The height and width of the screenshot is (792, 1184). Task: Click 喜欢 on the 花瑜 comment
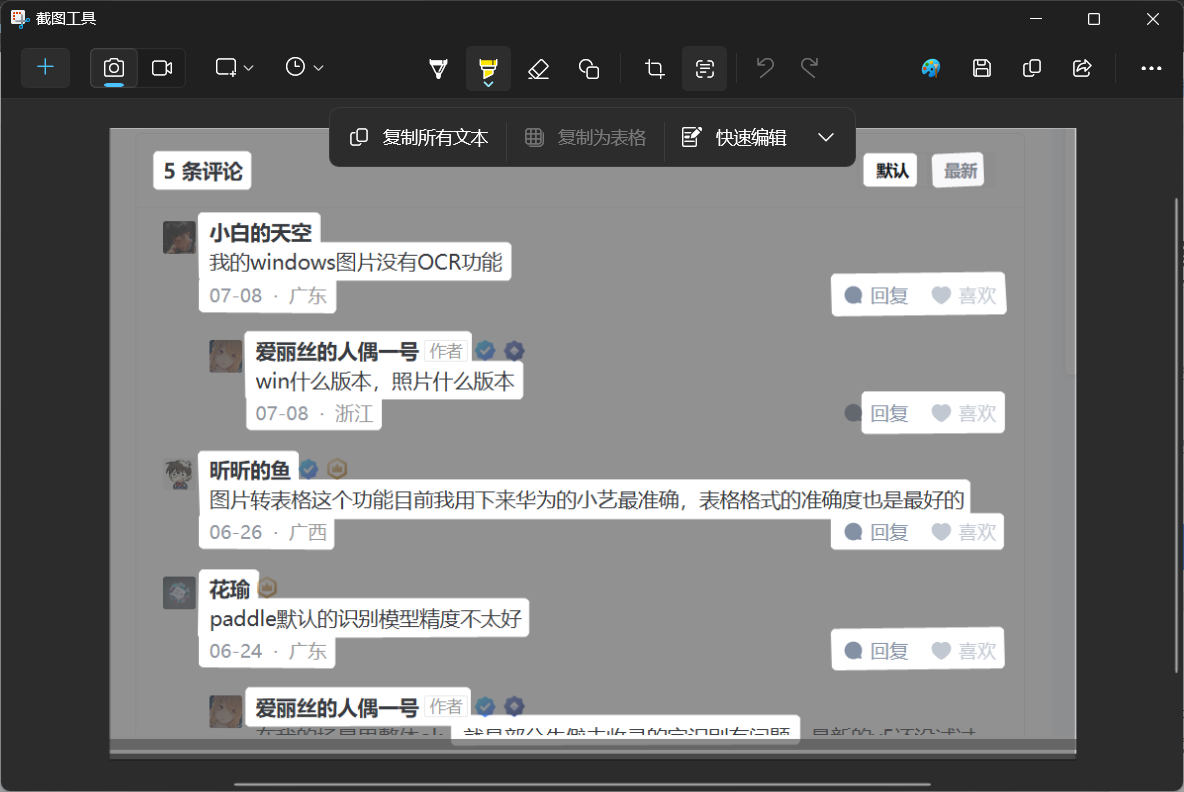964,651
